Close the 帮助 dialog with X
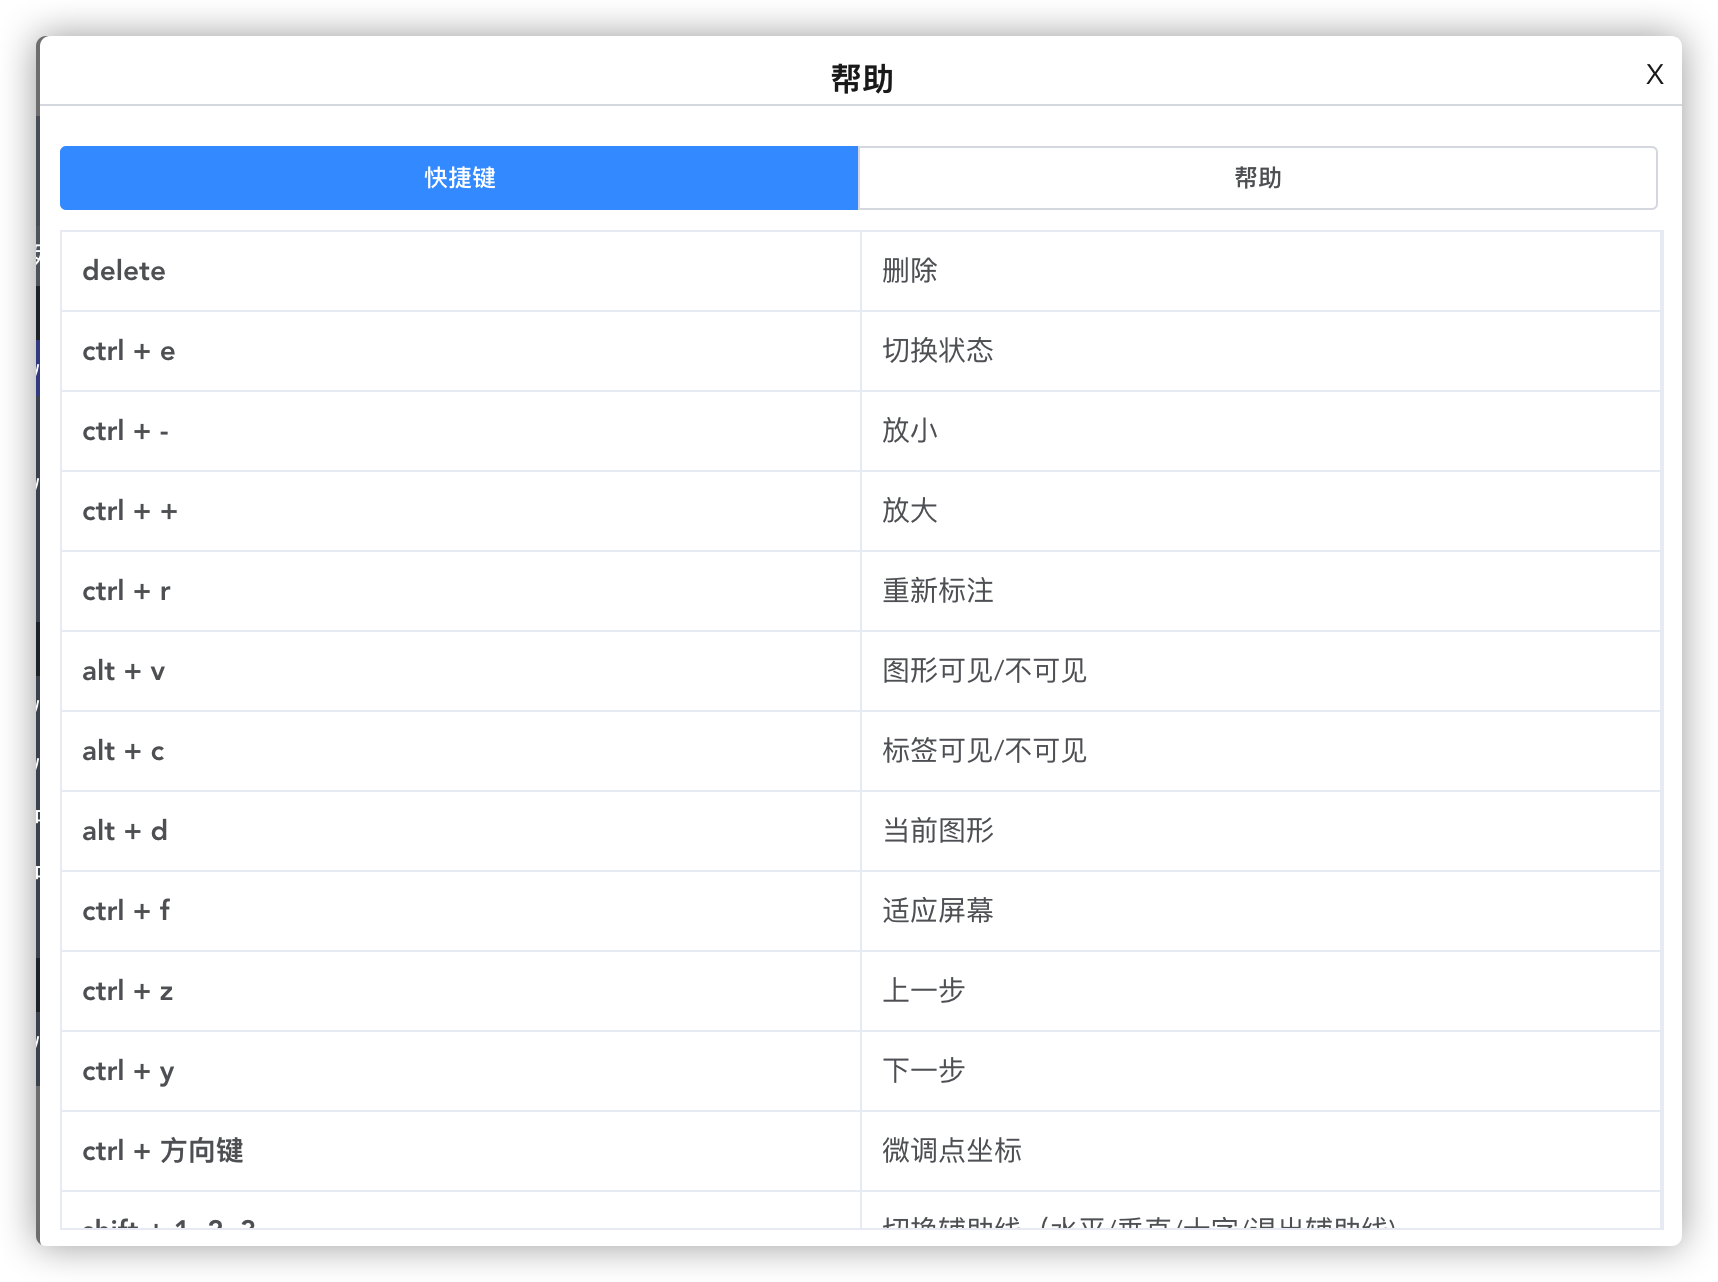The image size is (1718, 1282). click(1654, 75)
